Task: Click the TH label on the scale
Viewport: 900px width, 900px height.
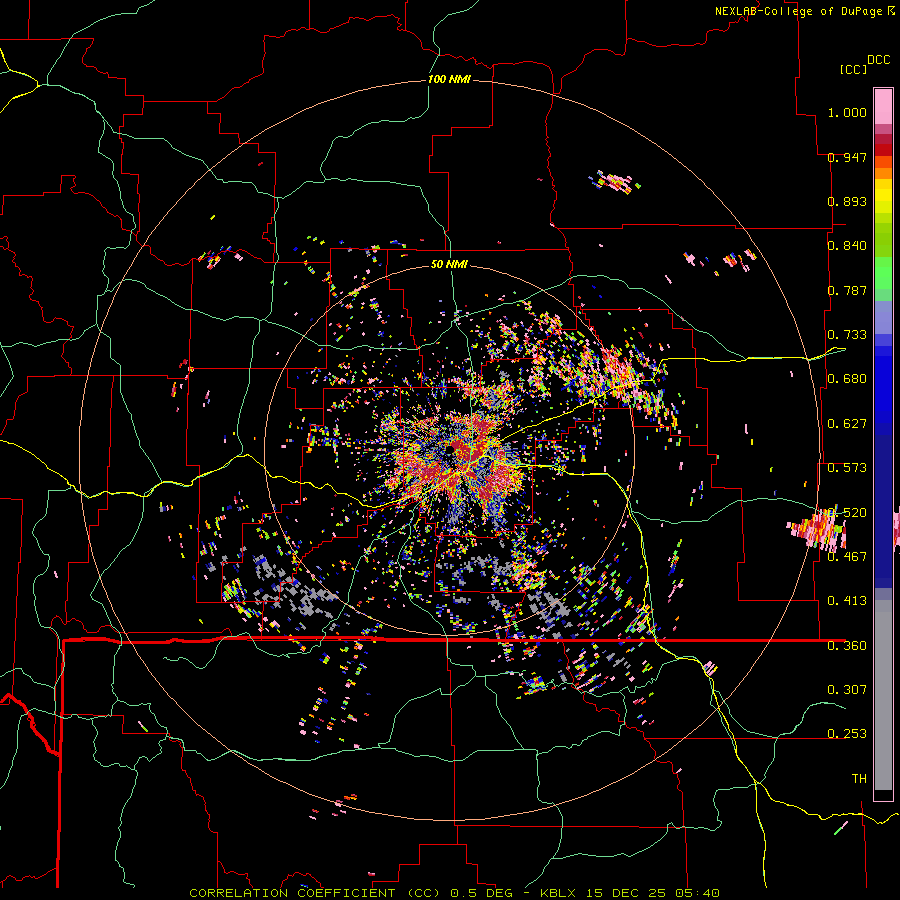Action: point(859,779)
